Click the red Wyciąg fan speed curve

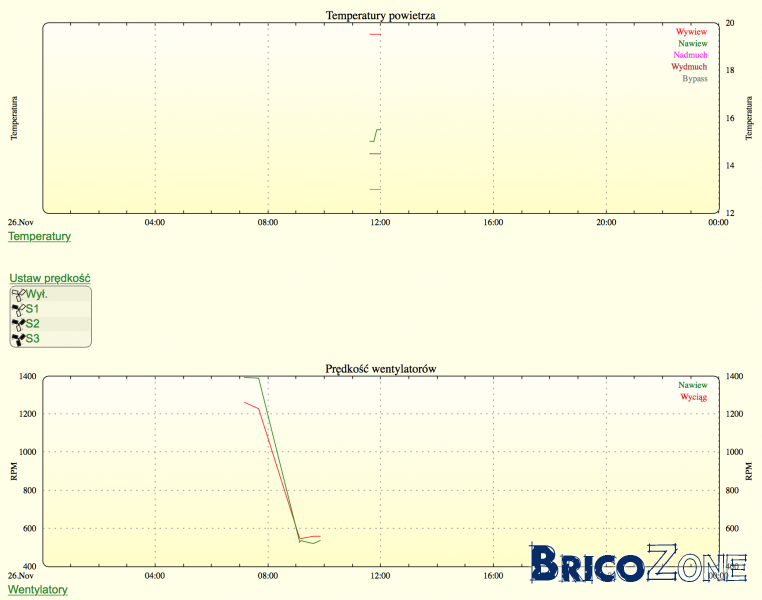[x=277, y=462]
